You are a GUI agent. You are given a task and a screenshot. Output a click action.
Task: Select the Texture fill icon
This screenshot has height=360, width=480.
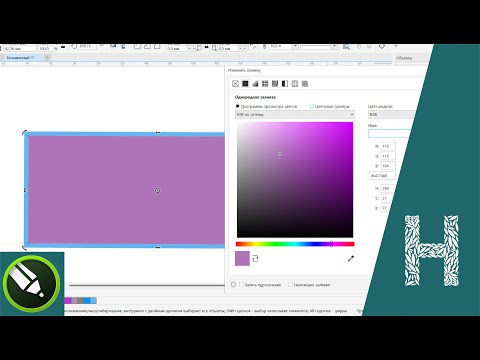tap(295, 84)
